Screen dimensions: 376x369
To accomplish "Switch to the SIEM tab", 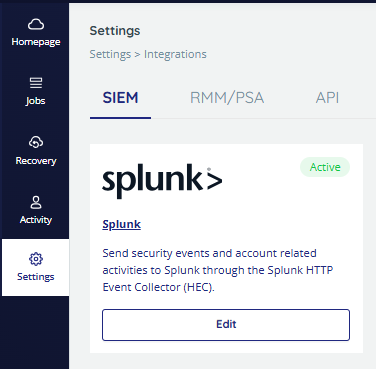I will tap(120, 98).
